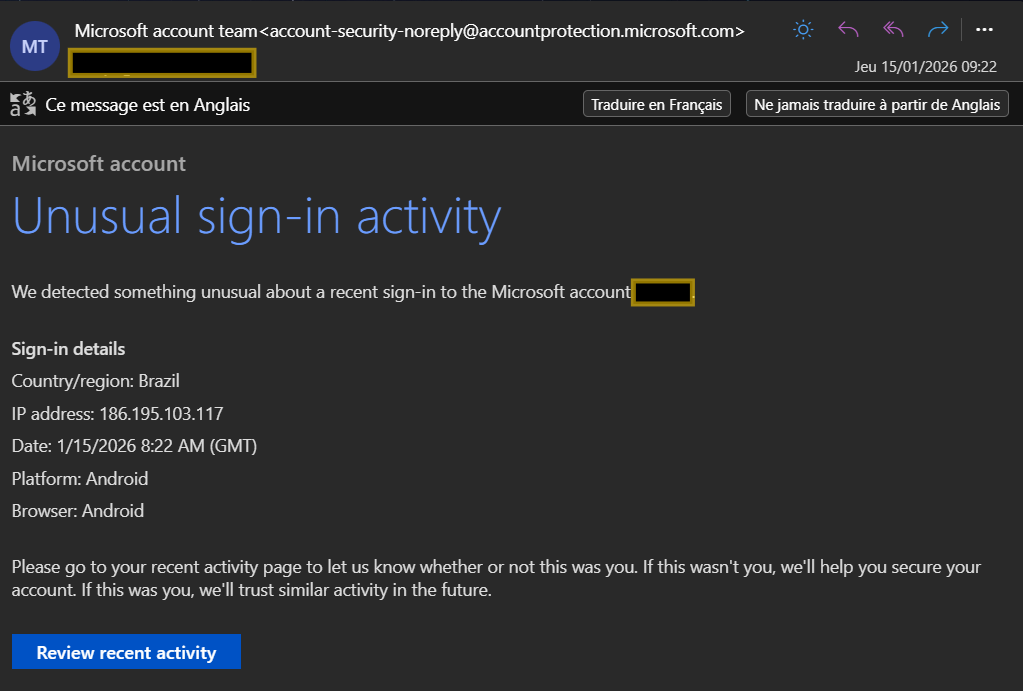Forward this message with arrow icon
This screenshot has height=691, width=1023.
tap(937, 30)
